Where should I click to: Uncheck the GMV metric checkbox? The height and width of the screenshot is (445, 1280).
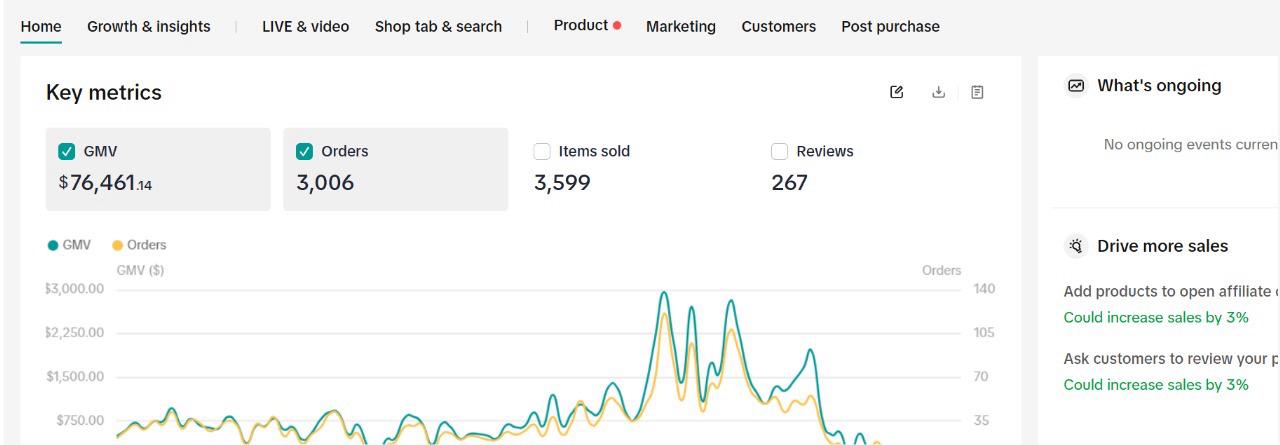(x=67, y=152)
